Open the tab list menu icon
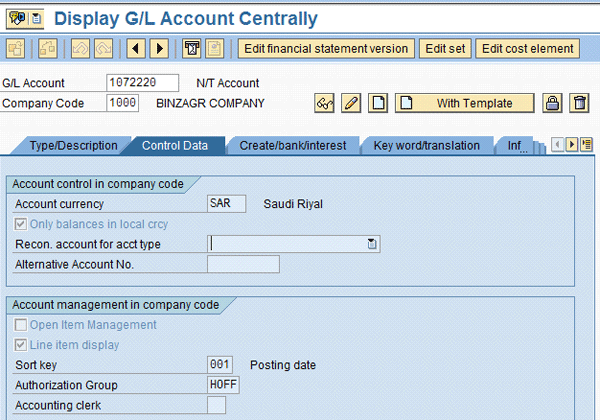The image size is (600, 420). (586, 145)
